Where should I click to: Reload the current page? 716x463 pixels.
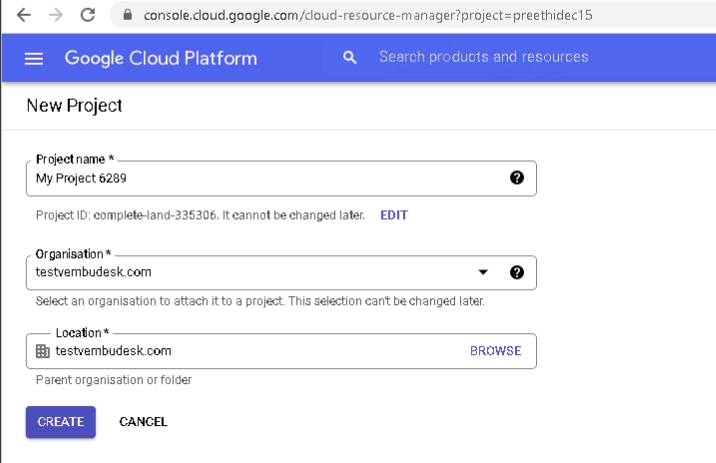88,15
